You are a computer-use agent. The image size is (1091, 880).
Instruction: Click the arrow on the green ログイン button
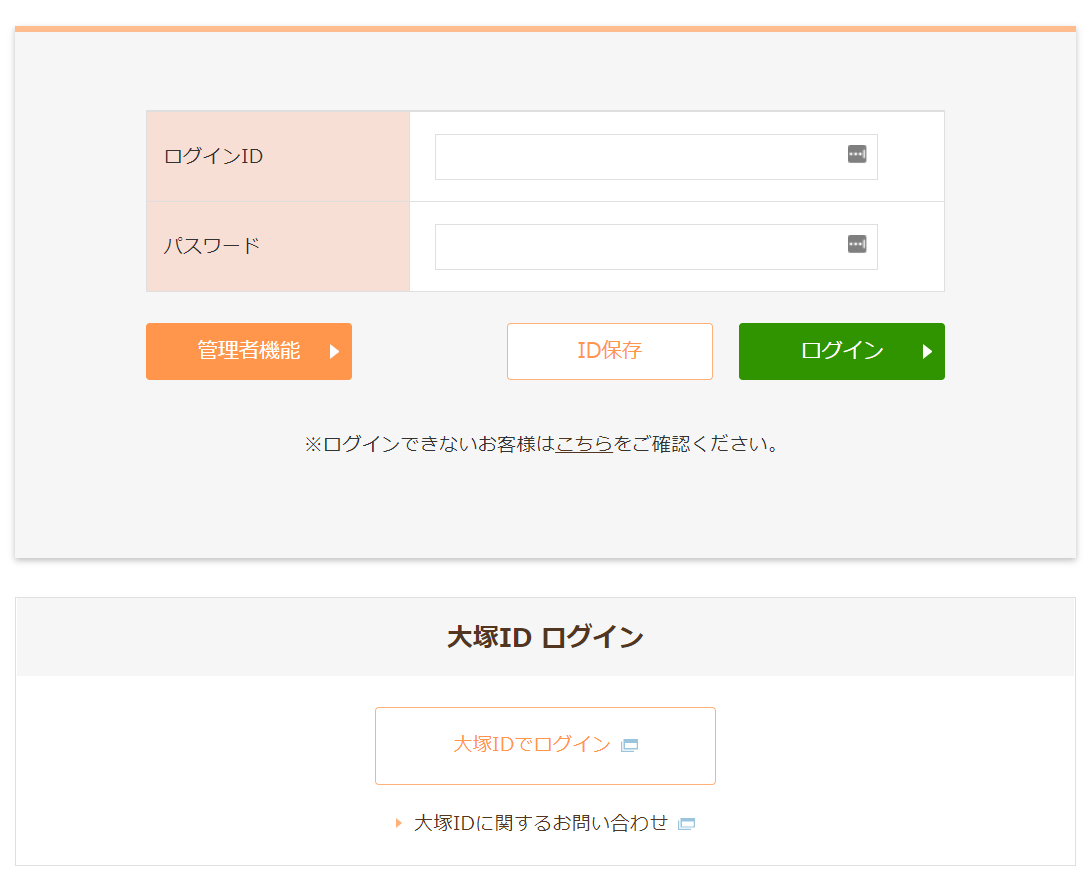tap(927, 351)
